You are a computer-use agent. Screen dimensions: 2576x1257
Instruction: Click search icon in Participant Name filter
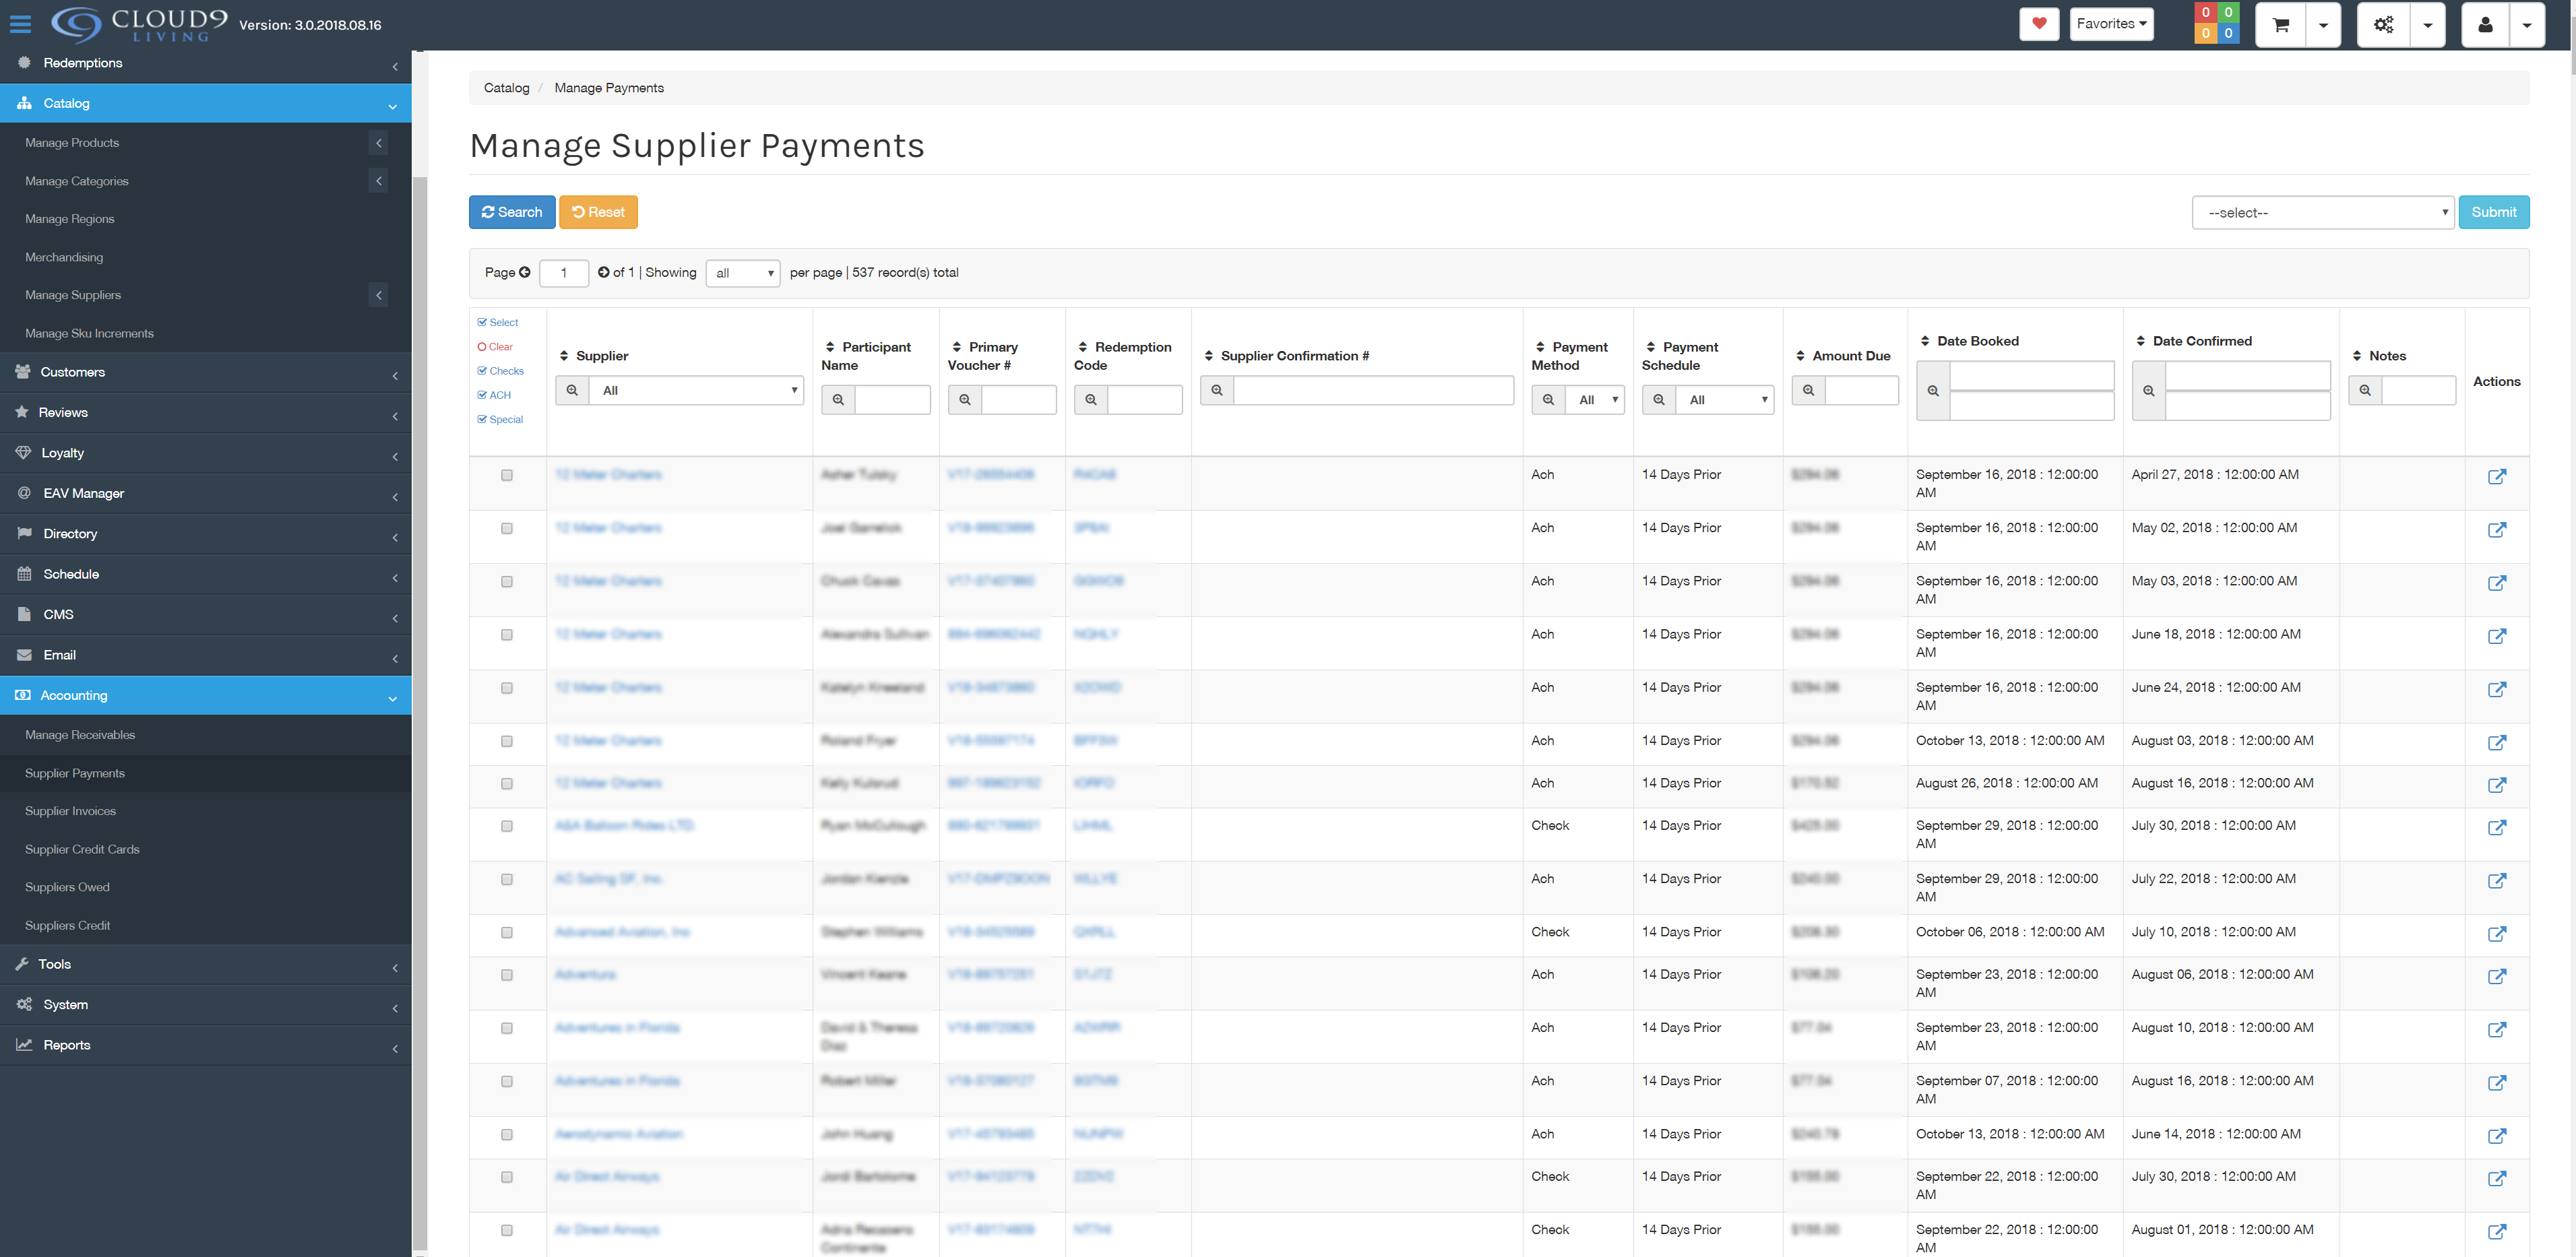tap(838, 400)
